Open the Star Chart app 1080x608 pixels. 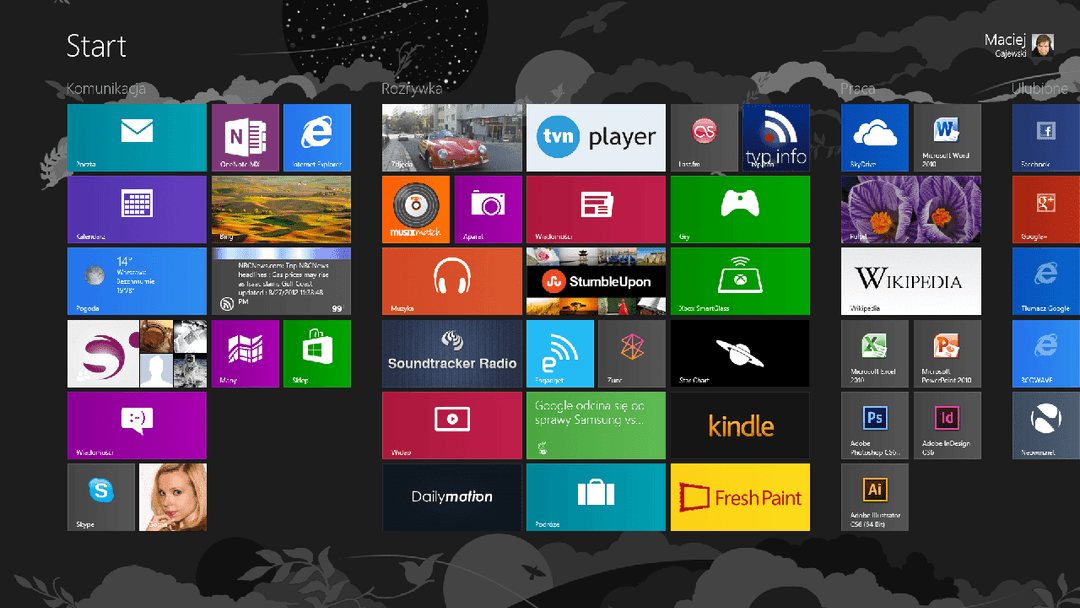point(740,353)
